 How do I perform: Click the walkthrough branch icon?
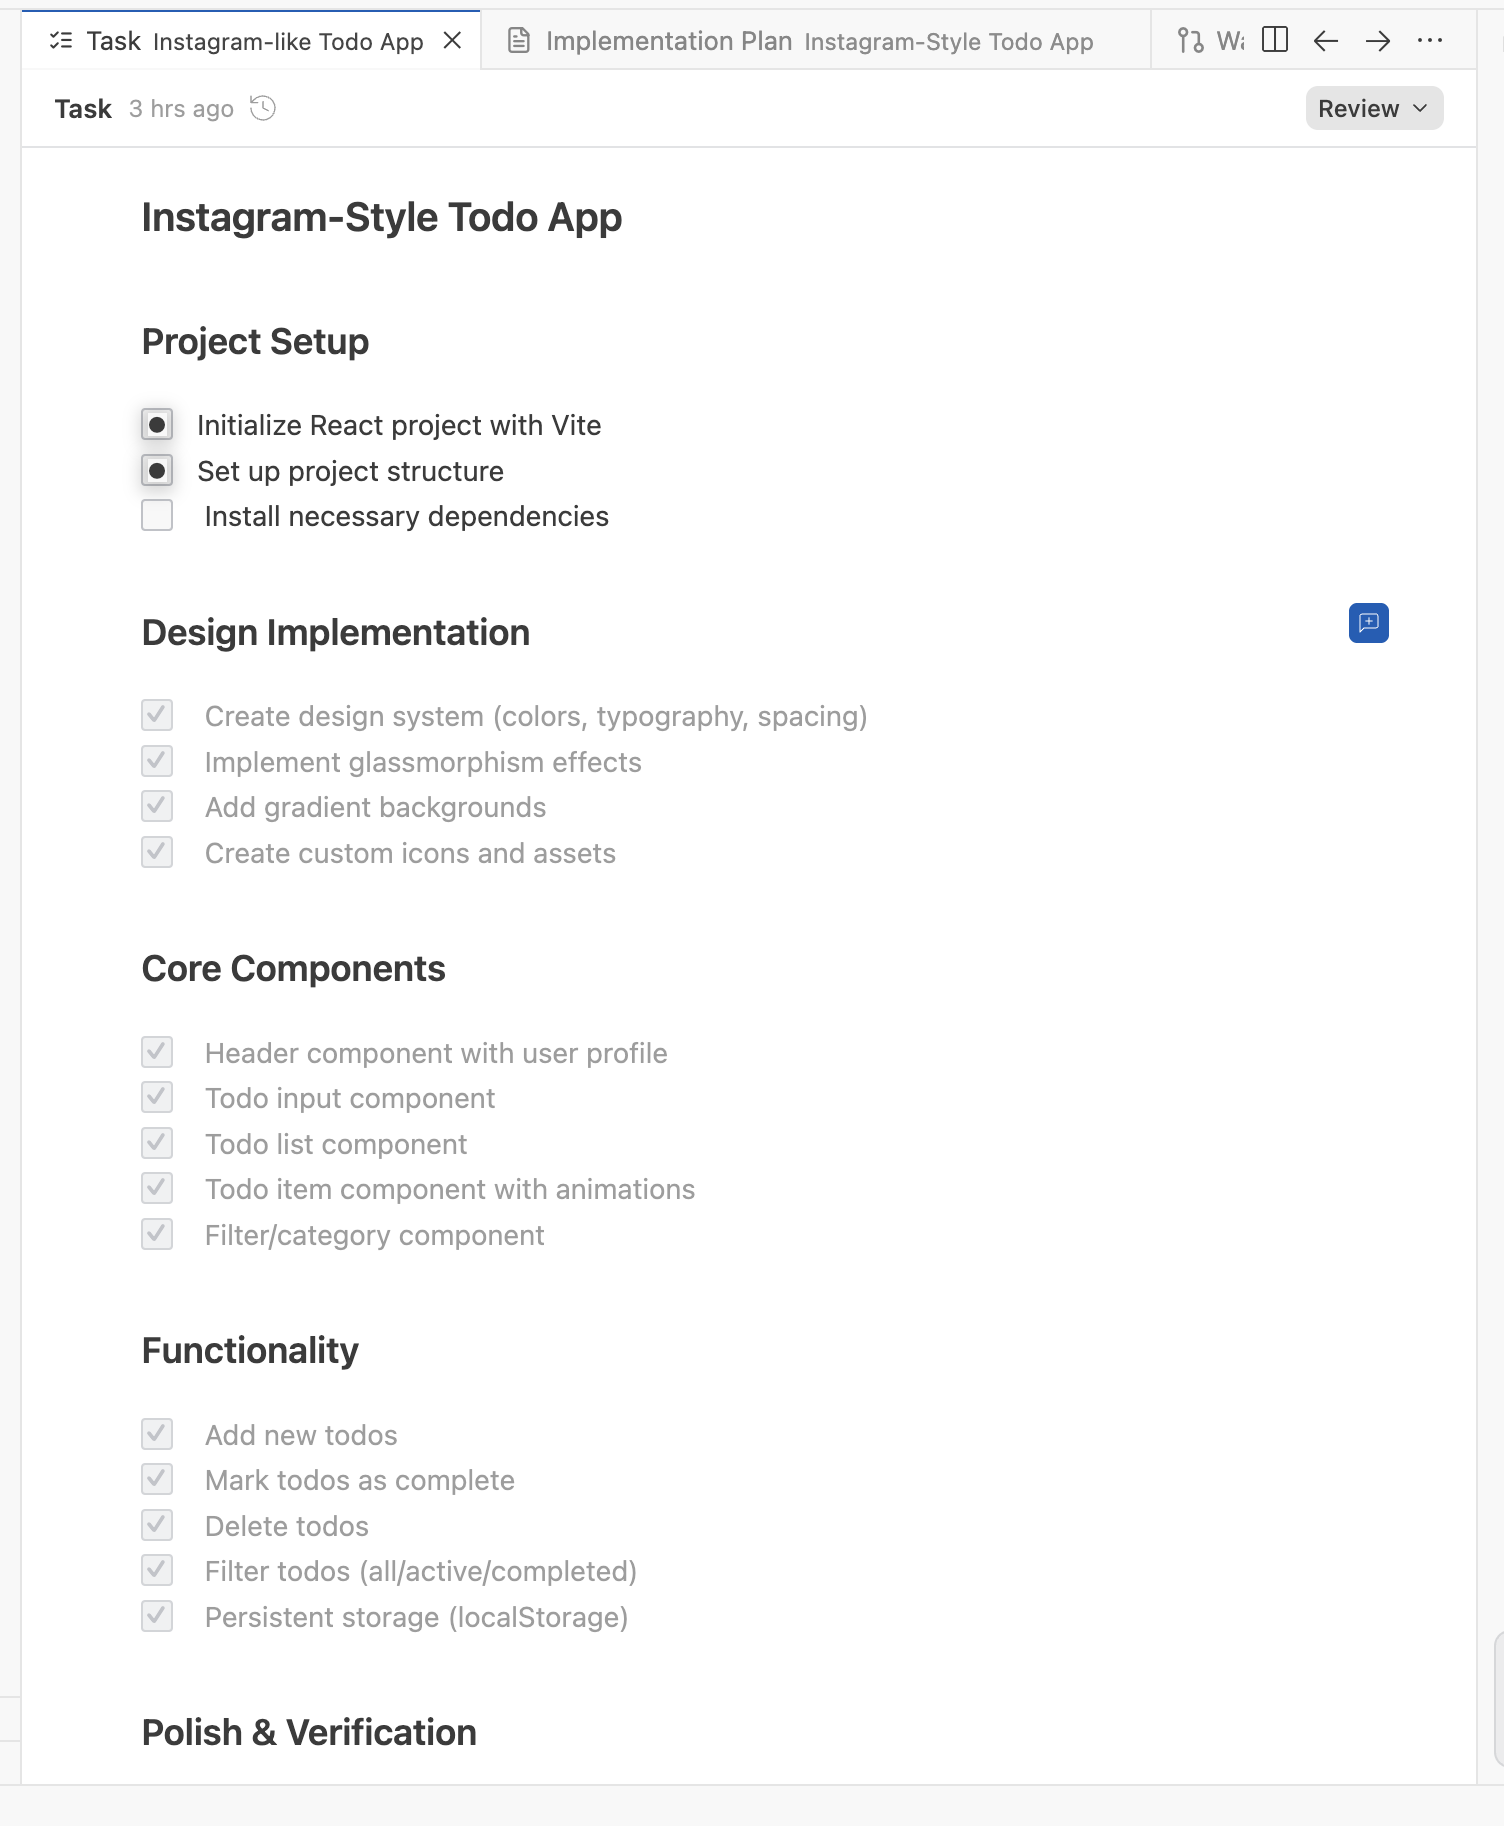coord(1191,40)
